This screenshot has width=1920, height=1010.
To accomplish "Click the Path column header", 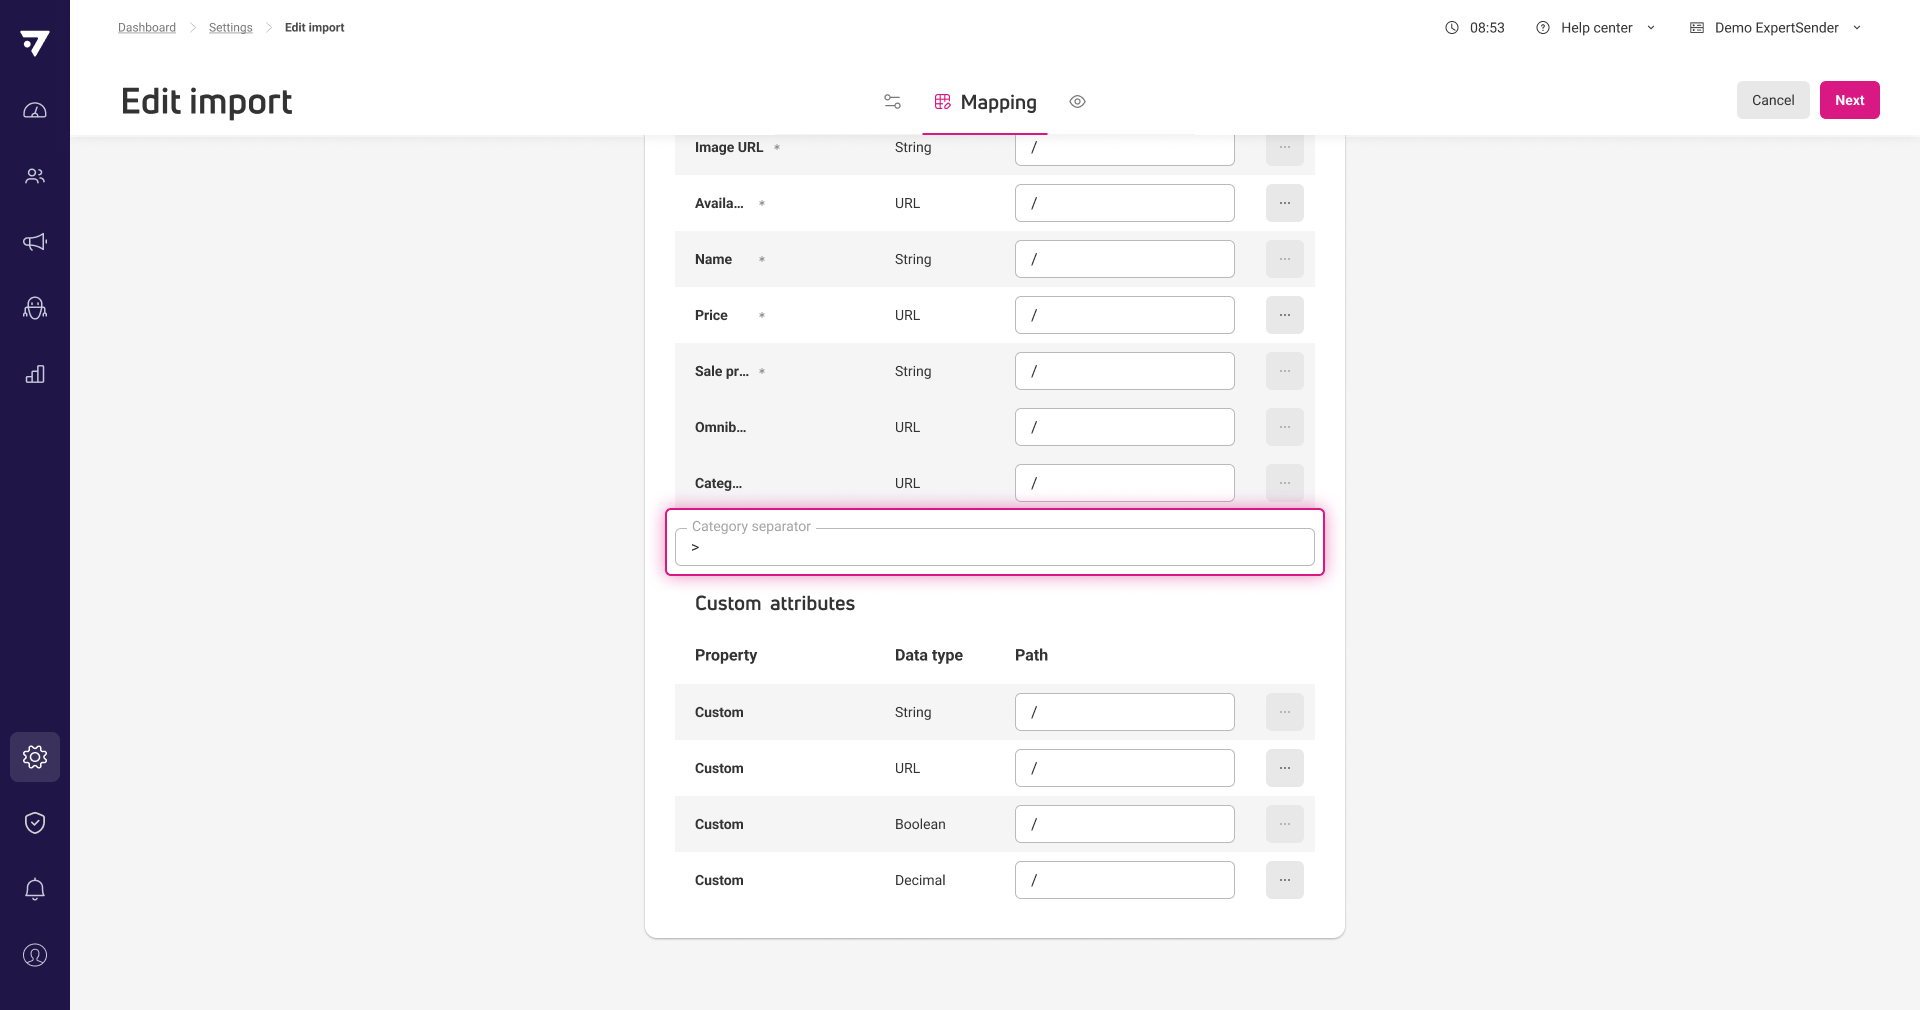I will [1031, 655].
